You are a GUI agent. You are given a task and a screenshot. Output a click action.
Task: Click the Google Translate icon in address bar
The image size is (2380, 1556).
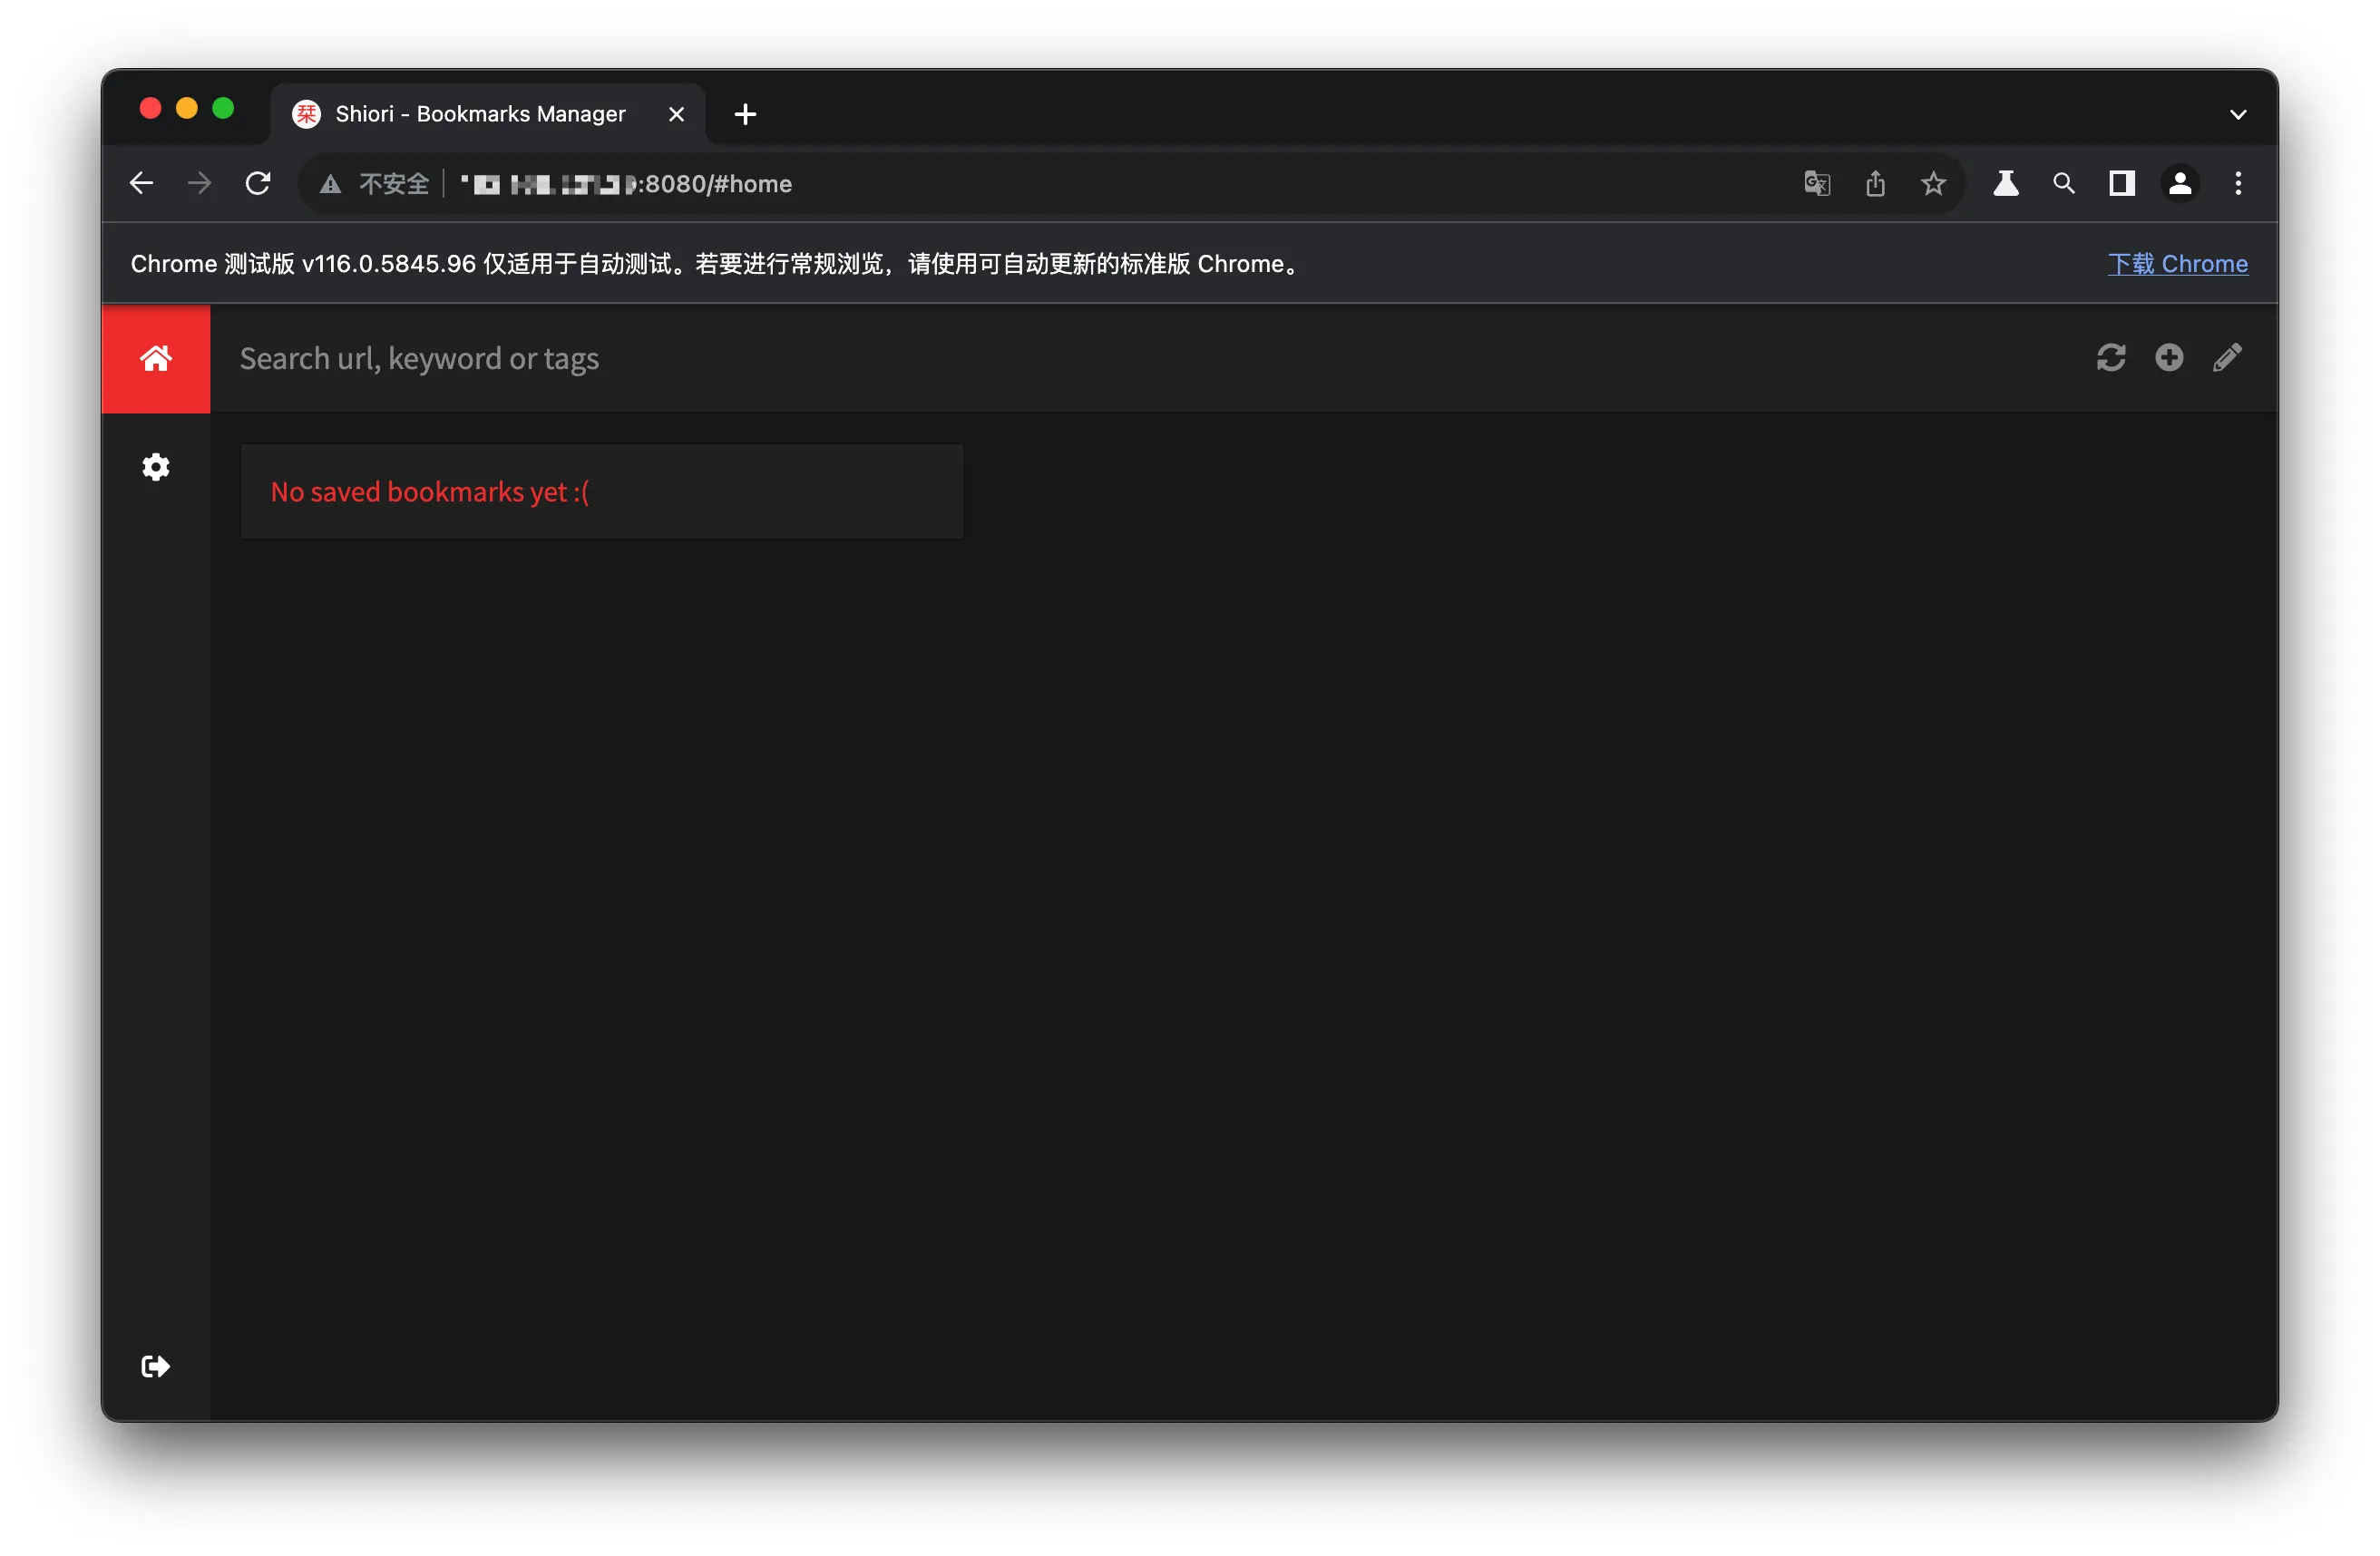1816,184
